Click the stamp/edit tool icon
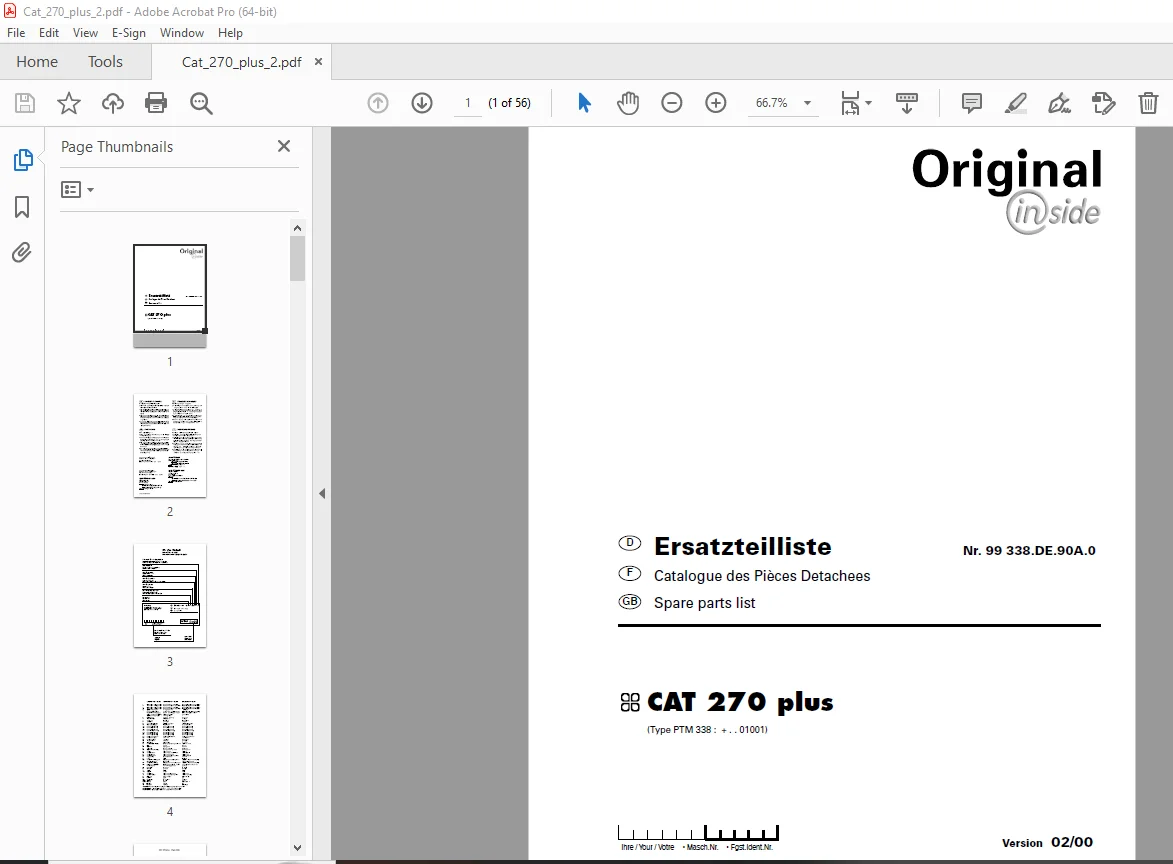 tap(1103, 103)
